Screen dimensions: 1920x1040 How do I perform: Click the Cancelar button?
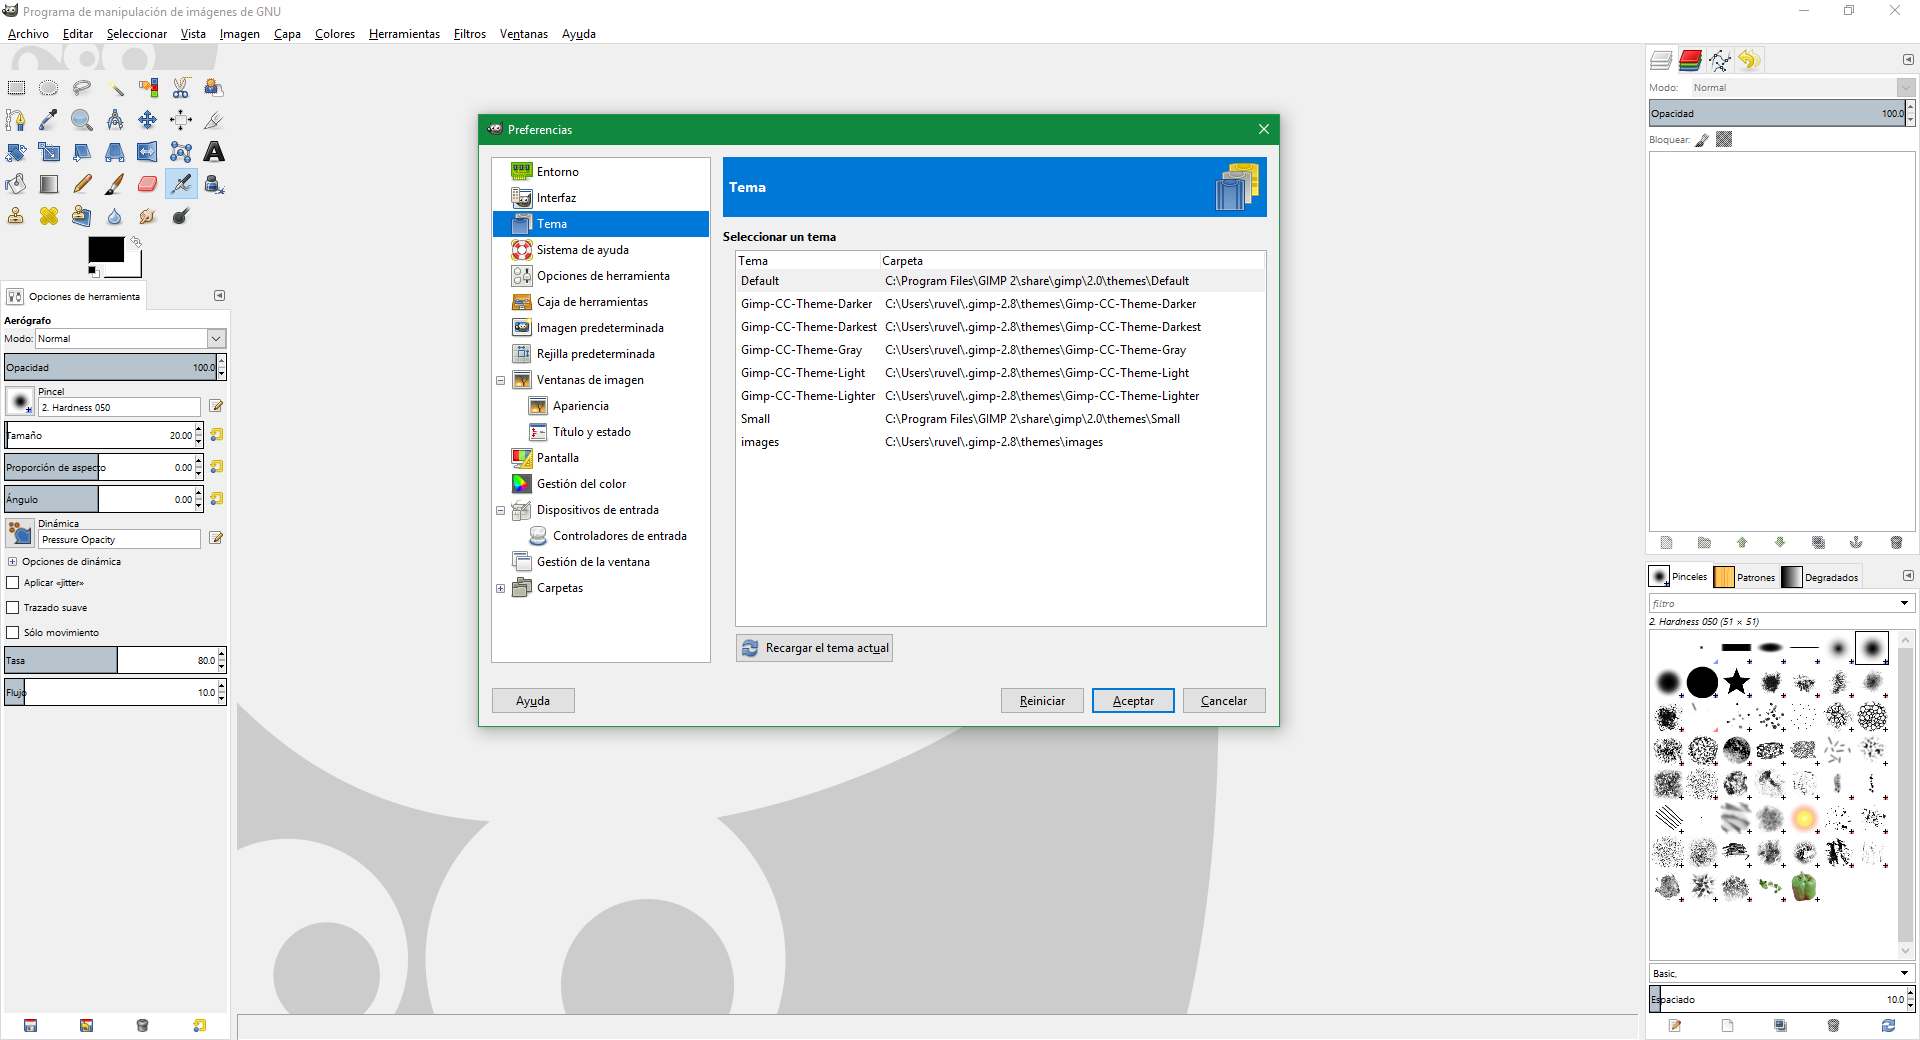[x=1224, y=701]
